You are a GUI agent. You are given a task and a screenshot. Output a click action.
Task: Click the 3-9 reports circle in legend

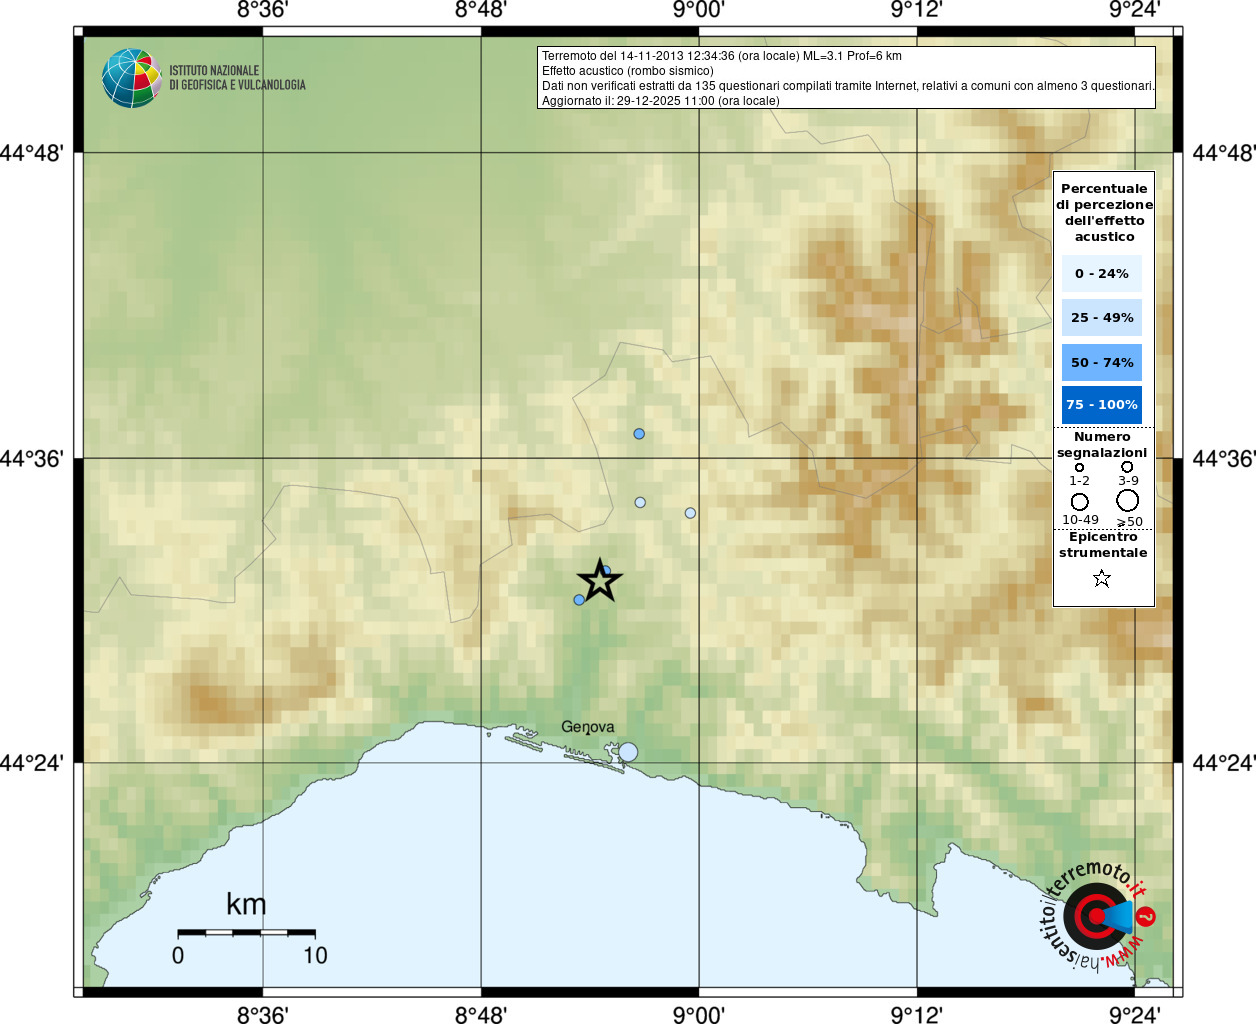click(x=1127, y=466)
